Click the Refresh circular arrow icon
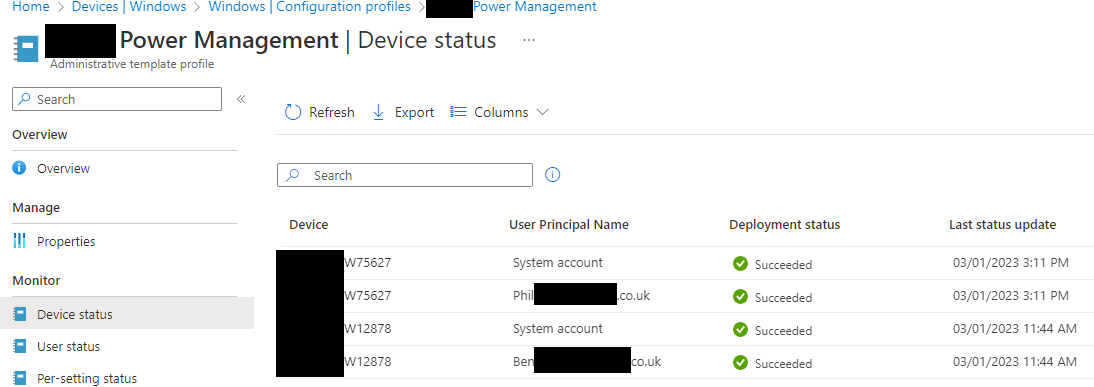Image resolution: width=1094 pixels, height=387 pixels. pos(293,112)
